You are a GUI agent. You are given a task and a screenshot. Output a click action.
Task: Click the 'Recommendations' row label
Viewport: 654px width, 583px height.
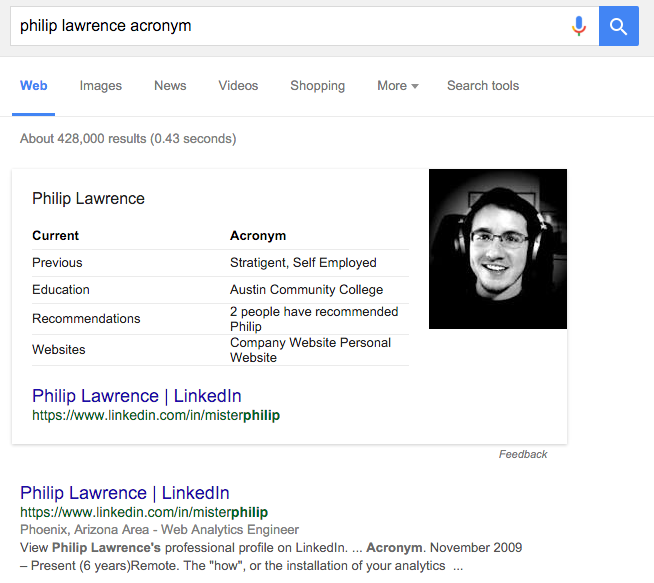click(86, 319)
